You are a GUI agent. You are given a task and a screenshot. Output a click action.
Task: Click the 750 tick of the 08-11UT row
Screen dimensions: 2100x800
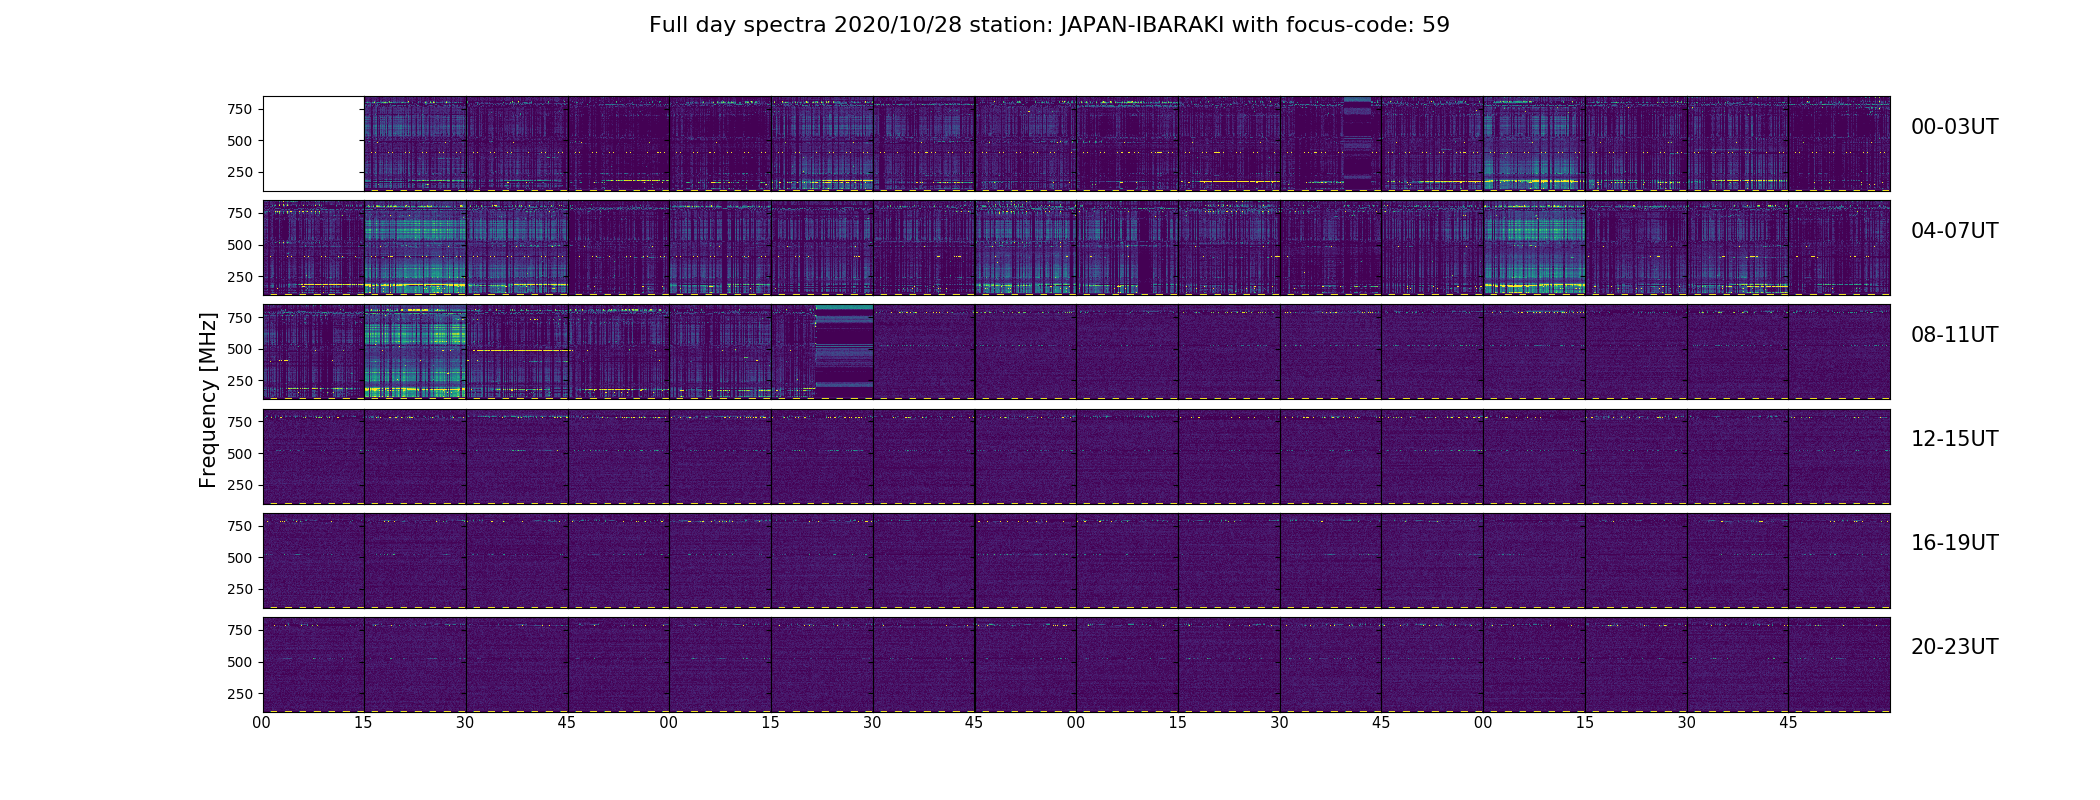(240, 317)
